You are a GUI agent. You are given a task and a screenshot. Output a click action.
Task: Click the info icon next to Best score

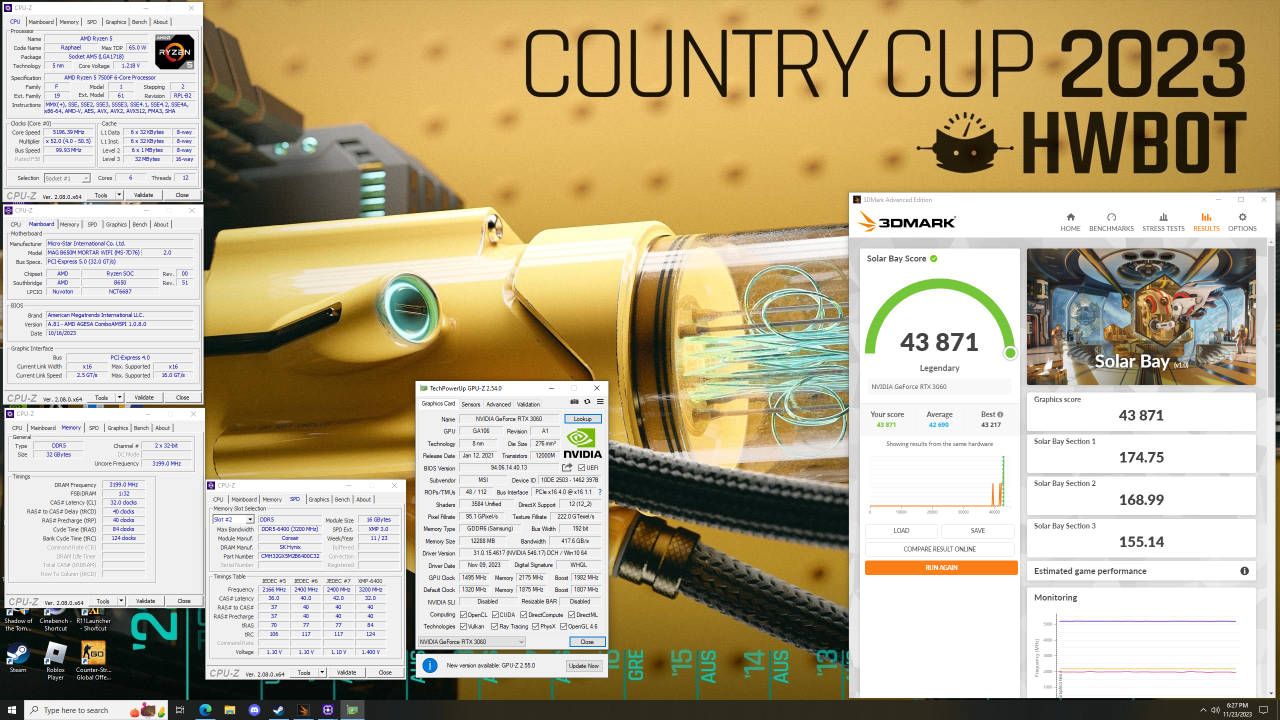1000,414
